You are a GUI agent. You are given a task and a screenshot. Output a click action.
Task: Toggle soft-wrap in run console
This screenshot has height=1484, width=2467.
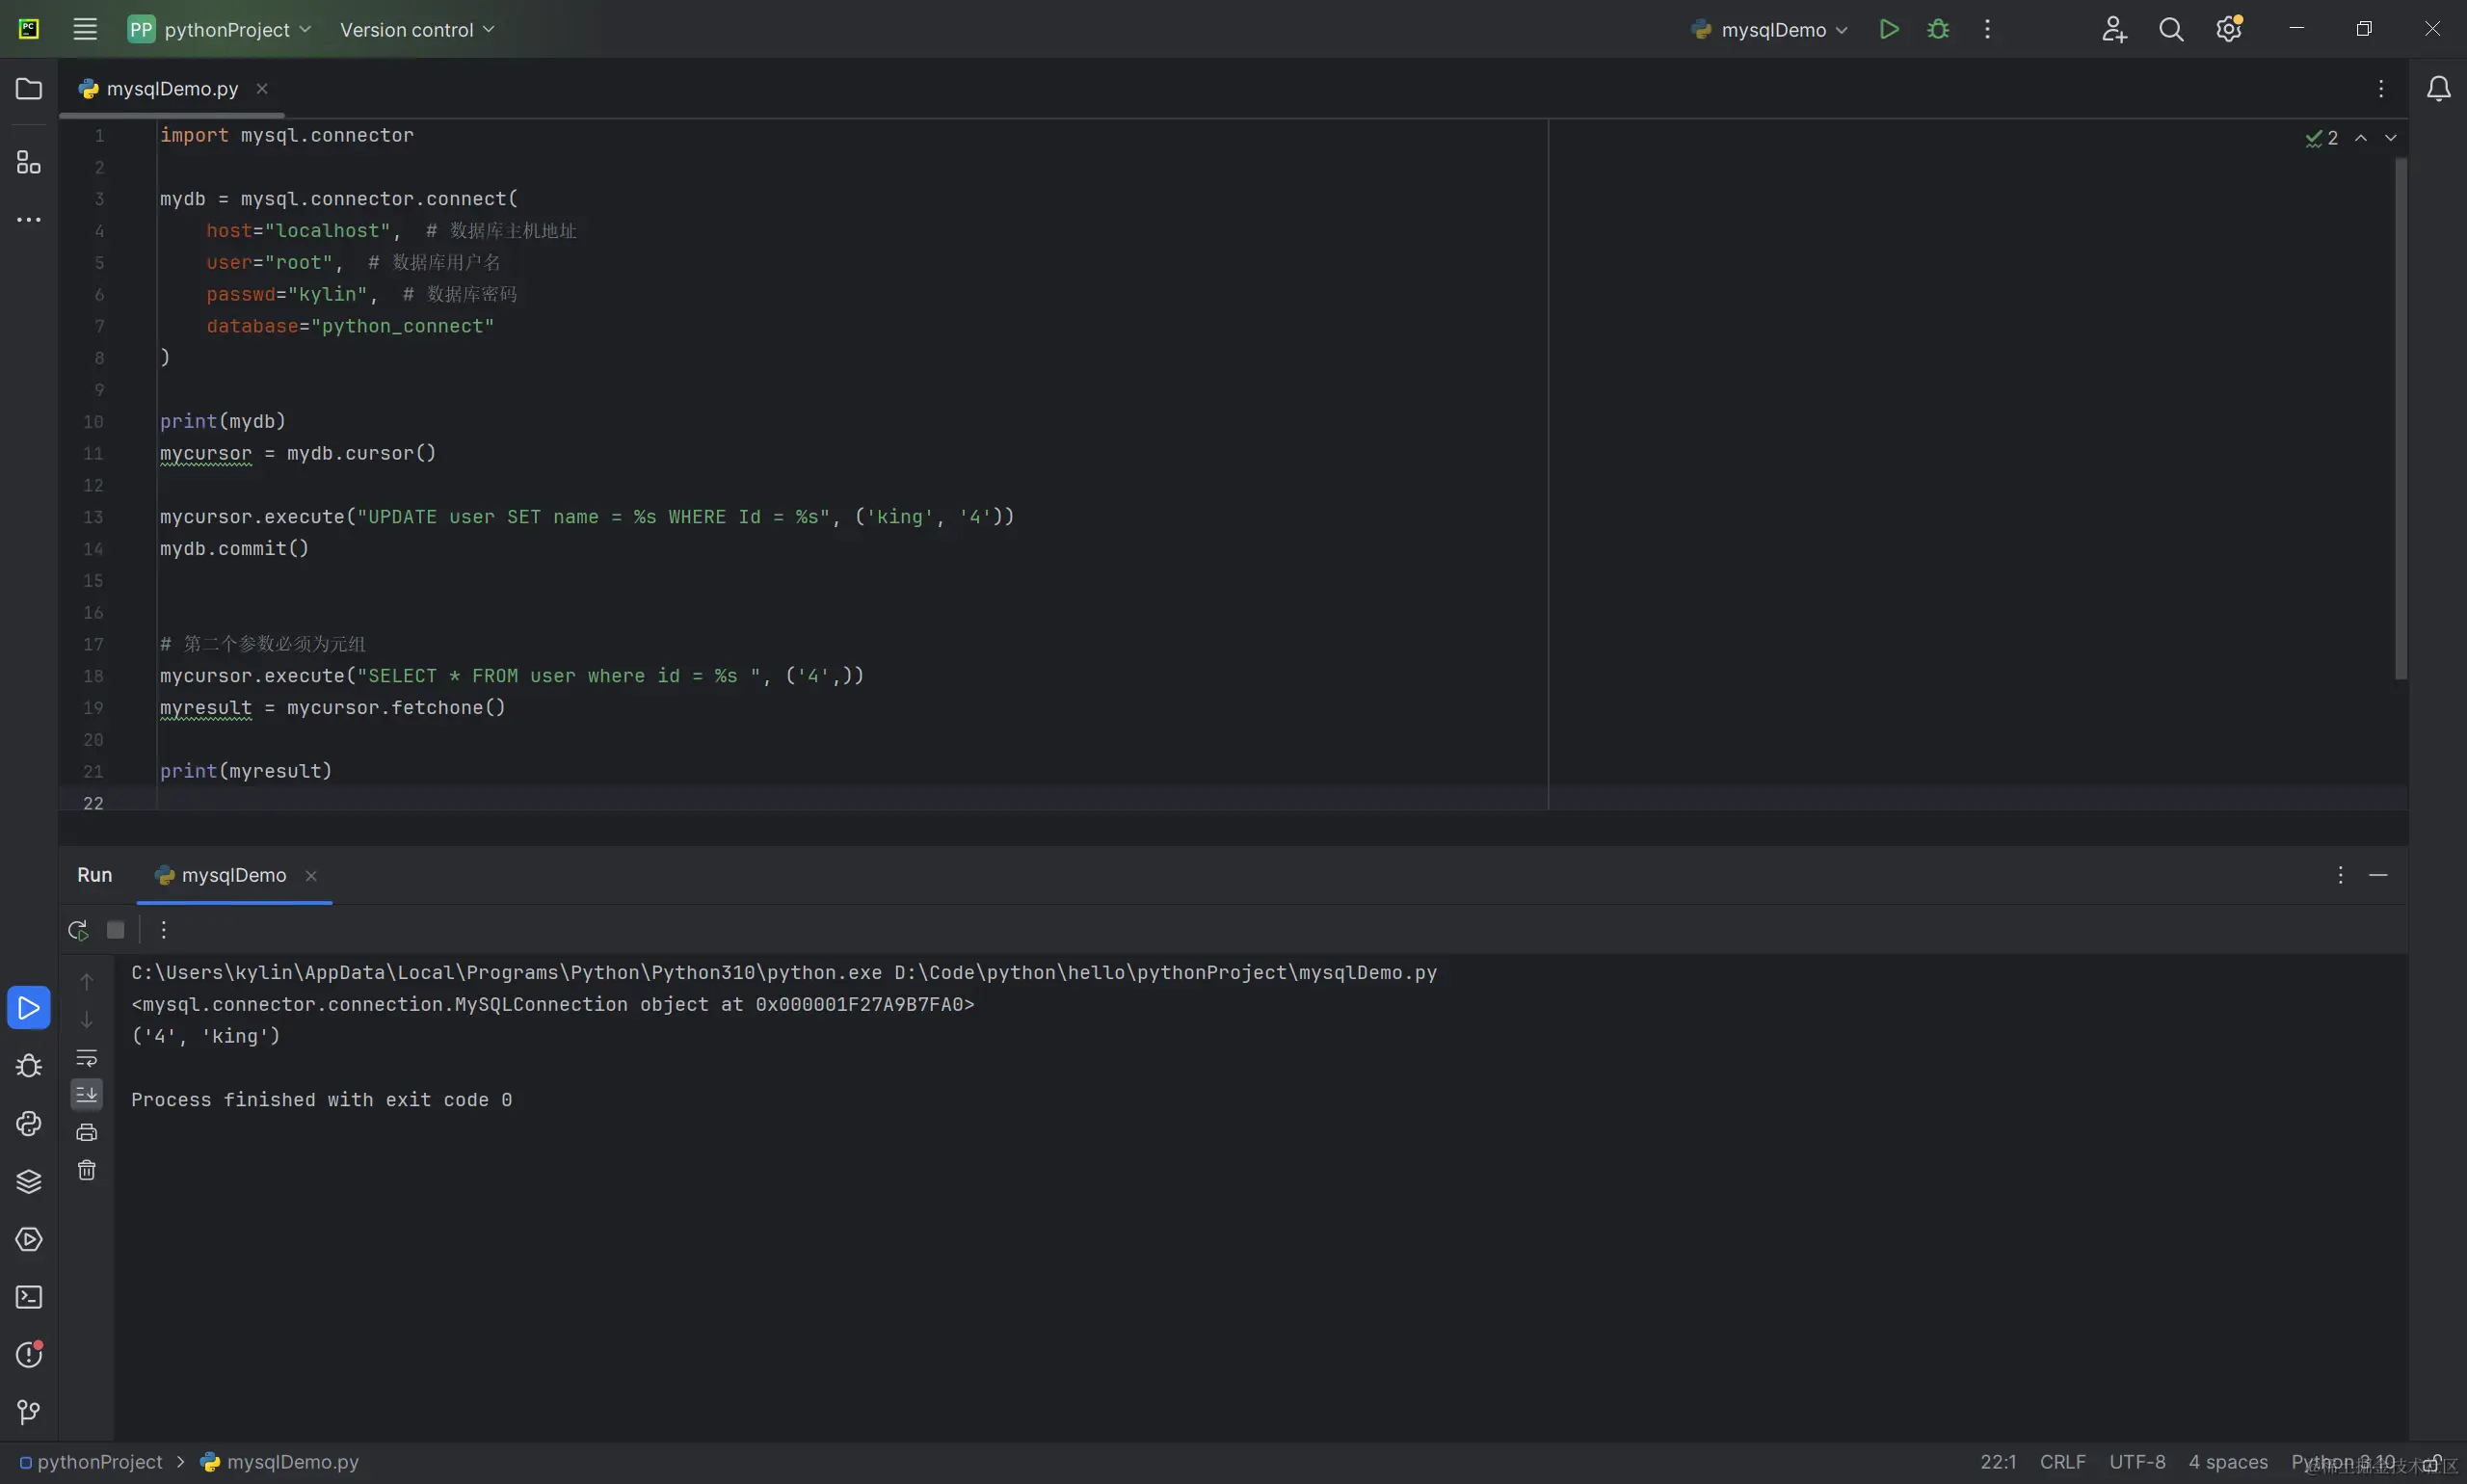point(87,1058)
